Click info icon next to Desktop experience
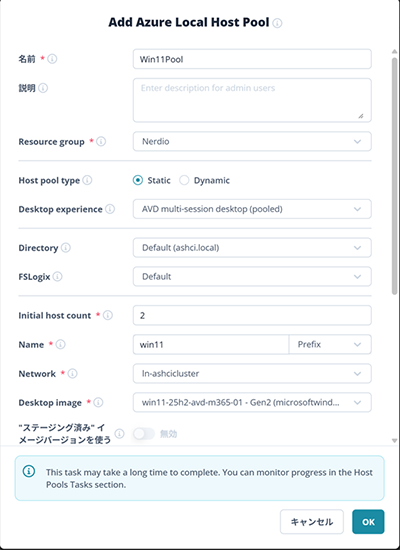Screen dimensions: 400x550 [110, 209]
